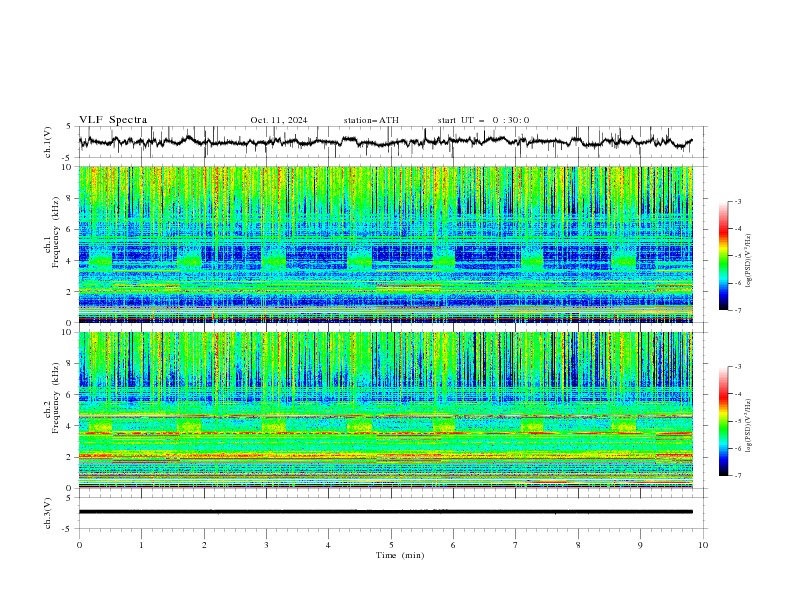Click time axis tick label '0'
The width and height of the screenshot is (792, 612).
[x=79, y=545]
